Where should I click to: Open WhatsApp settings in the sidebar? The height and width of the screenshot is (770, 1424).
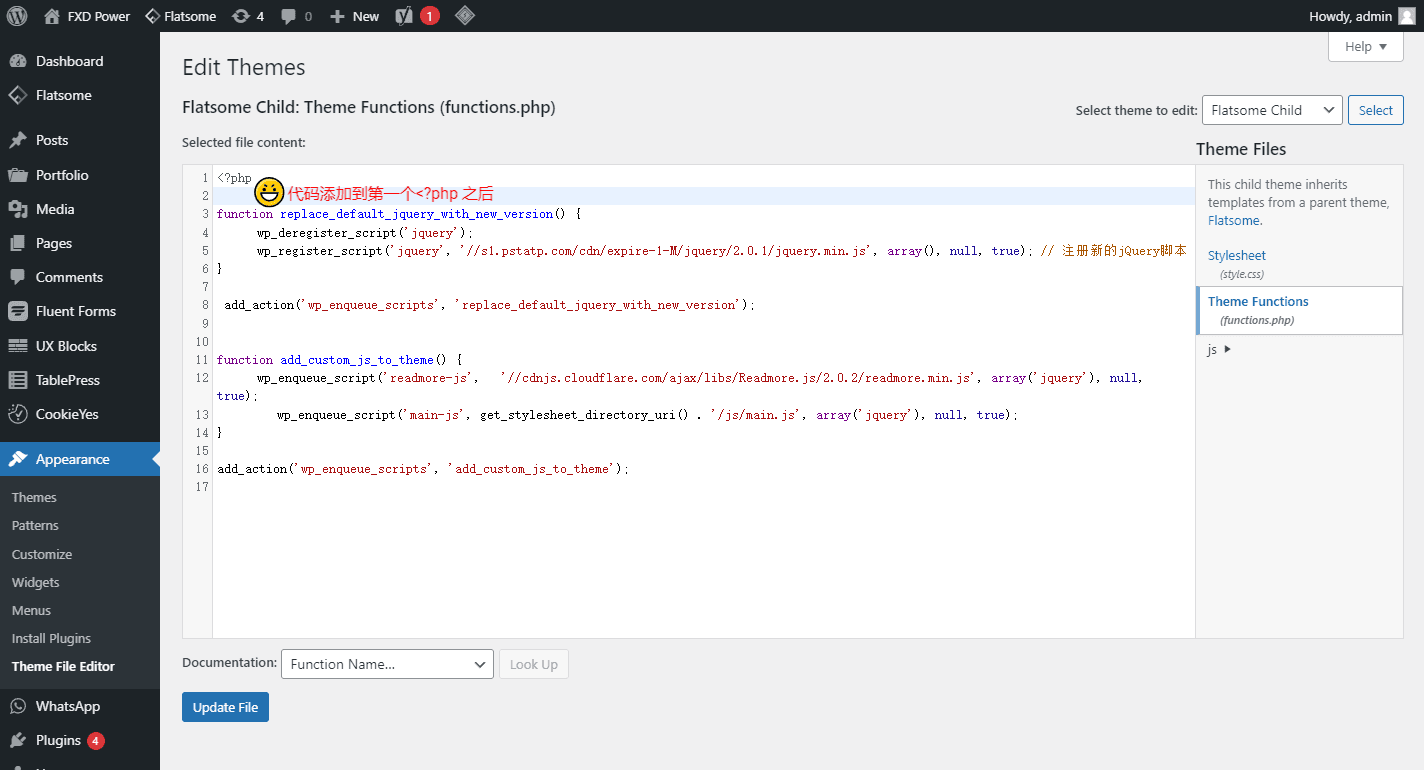pos(67,706)
